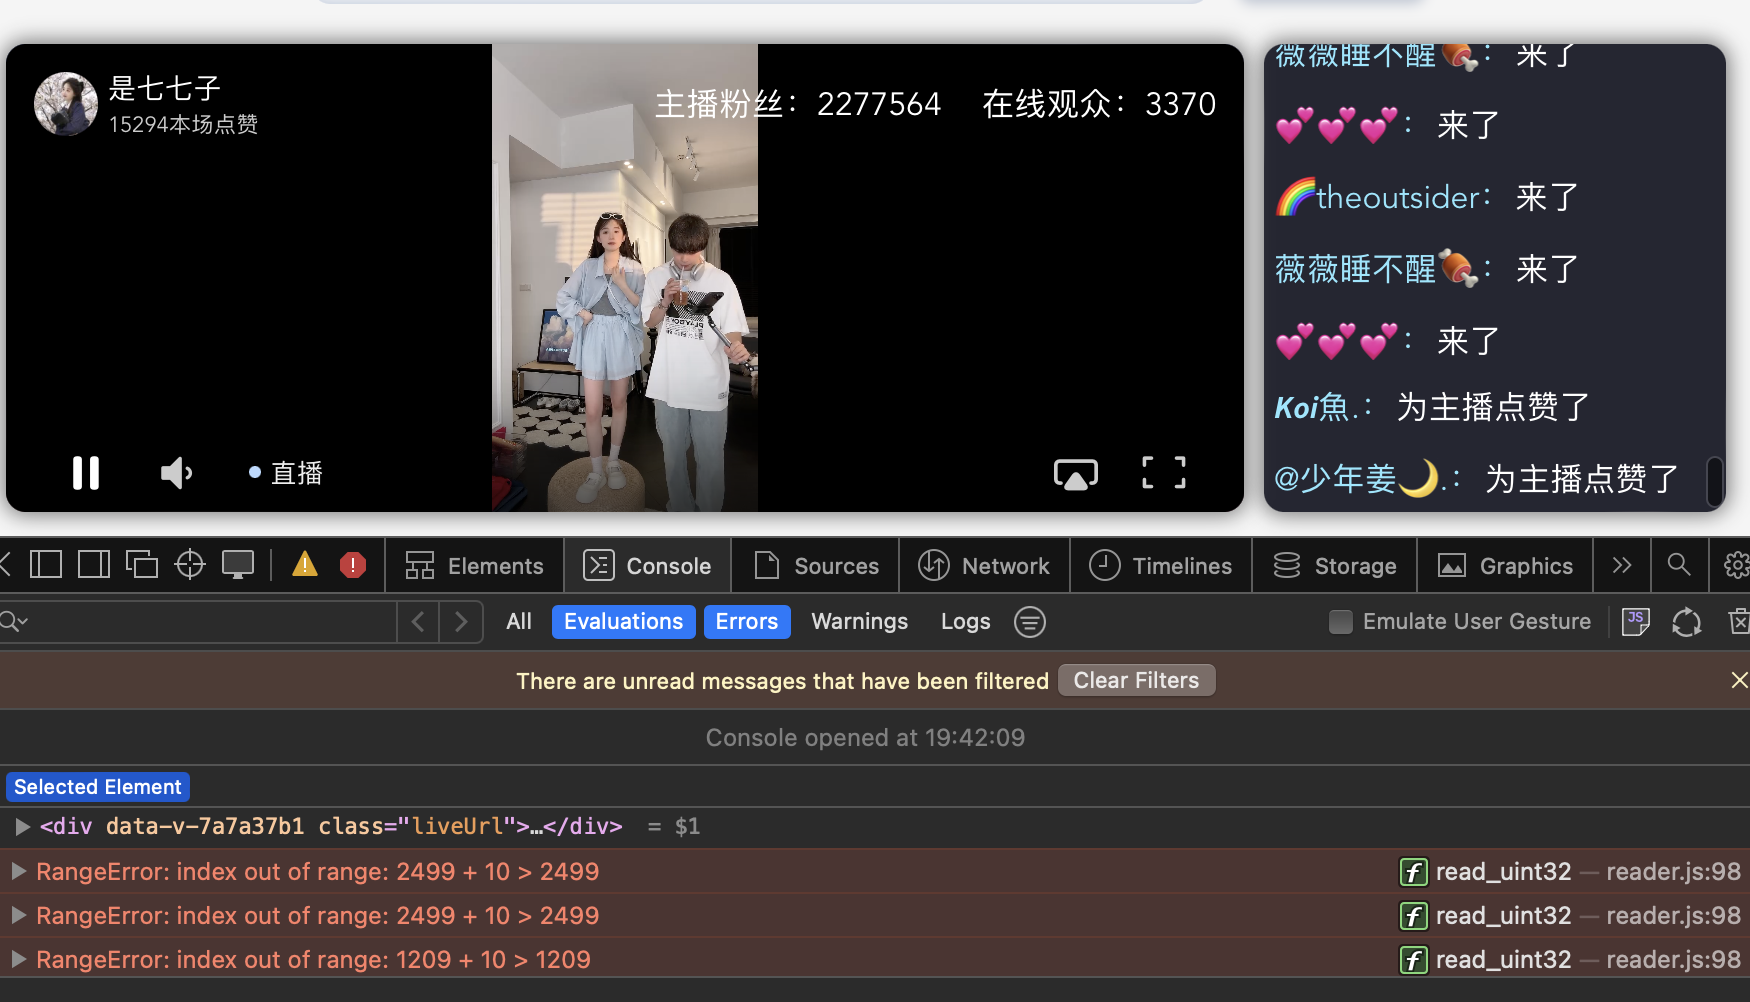
Task: Expand the first RangeError log entry
Action: click(x=18, y=871)
